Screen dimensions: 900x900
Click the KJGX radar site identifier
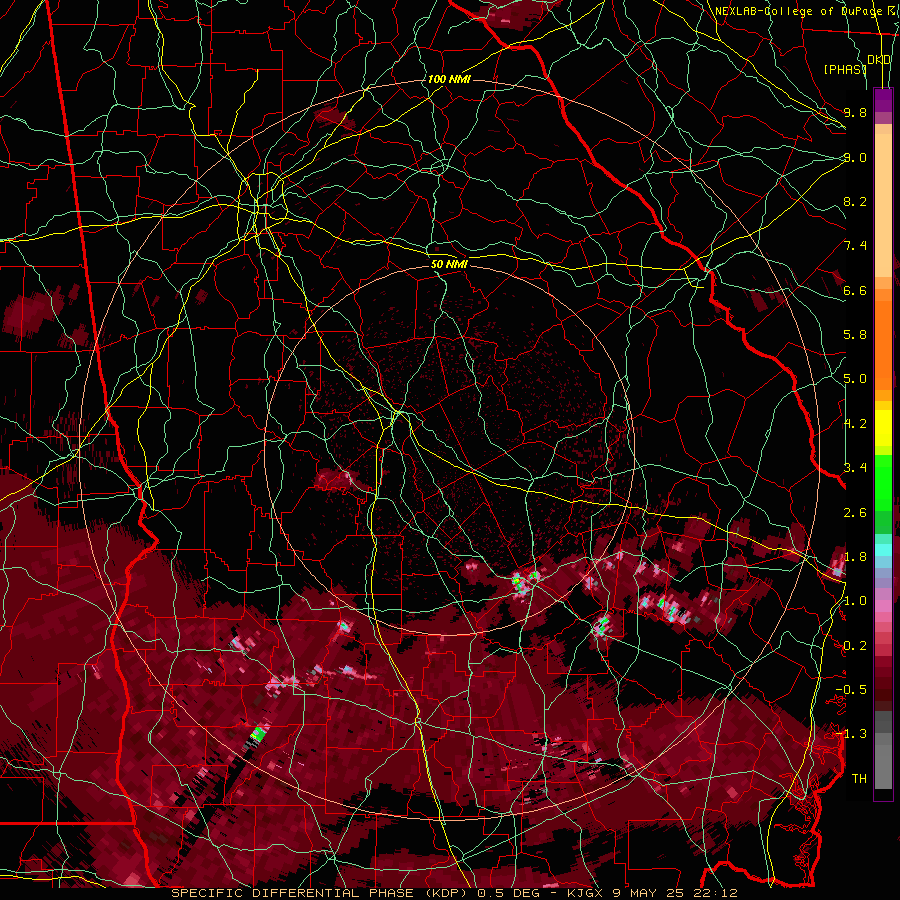[584, 893]
